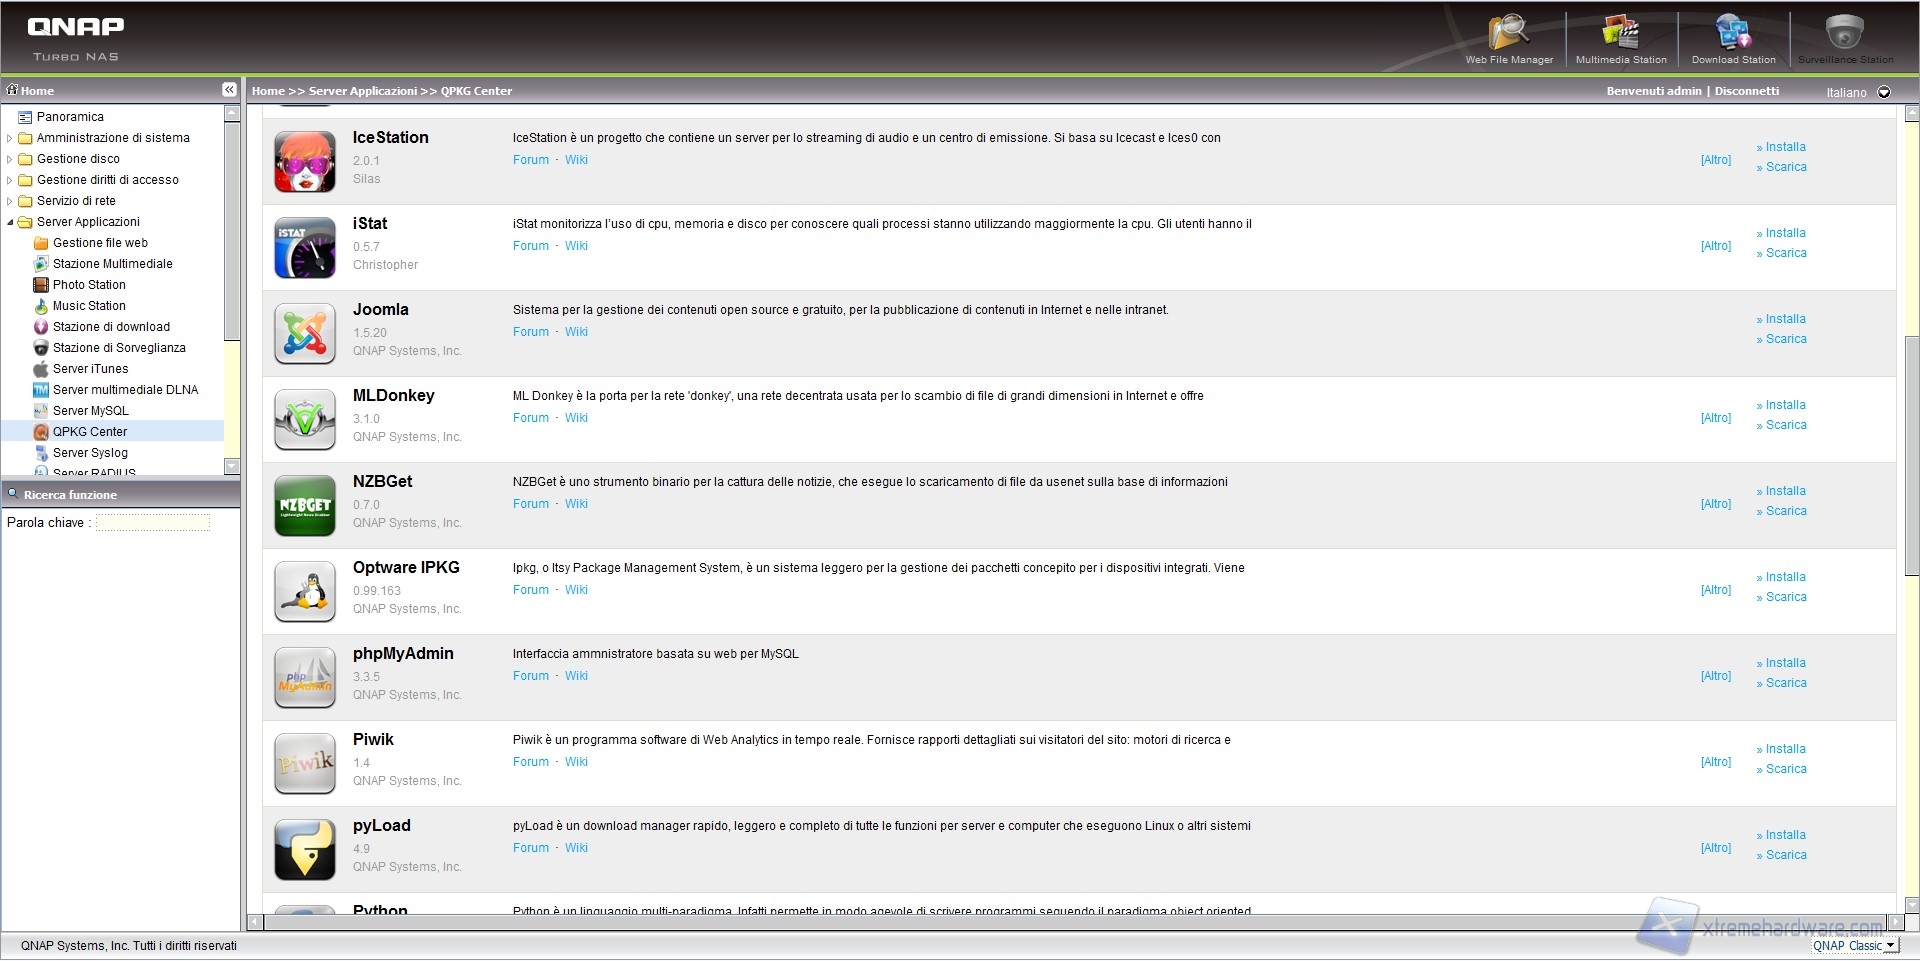Click Disconnetti to log out
The width and height of the screenshot is (1920, 961).
(x=1747, y=91)
